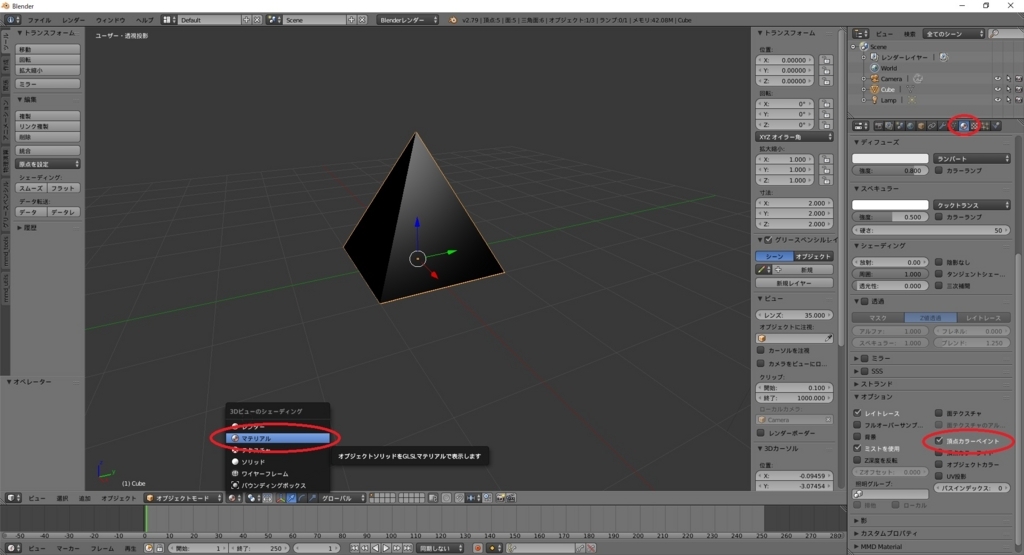Select the rotate manipulator icon
The width and height of the screenshot is (1024, 555).
click(x=302, y=498)
